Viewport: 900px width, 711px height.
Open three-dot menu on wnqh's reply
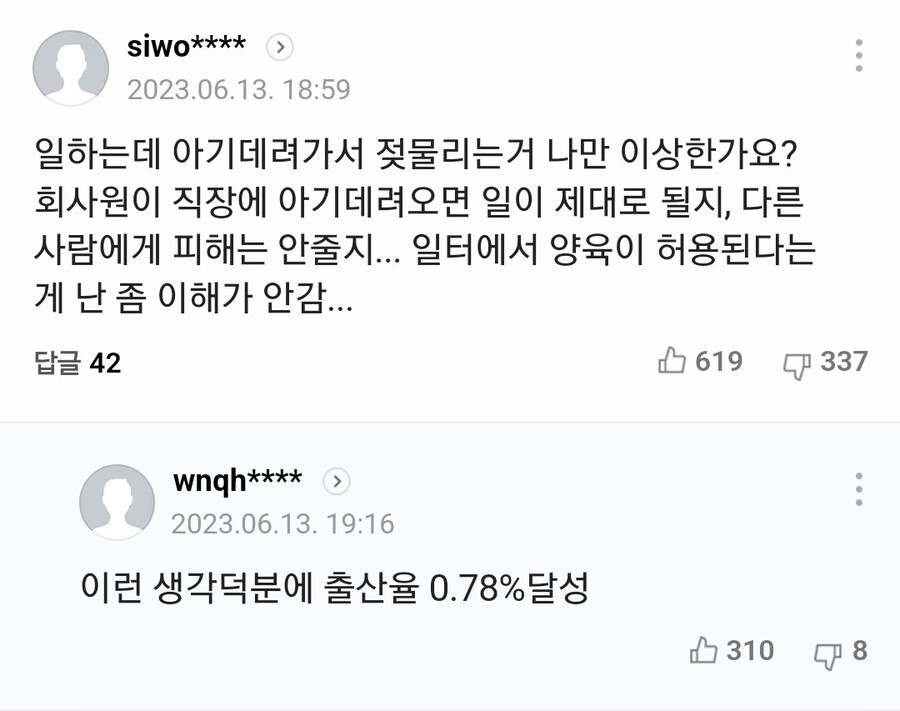(859, 489)
